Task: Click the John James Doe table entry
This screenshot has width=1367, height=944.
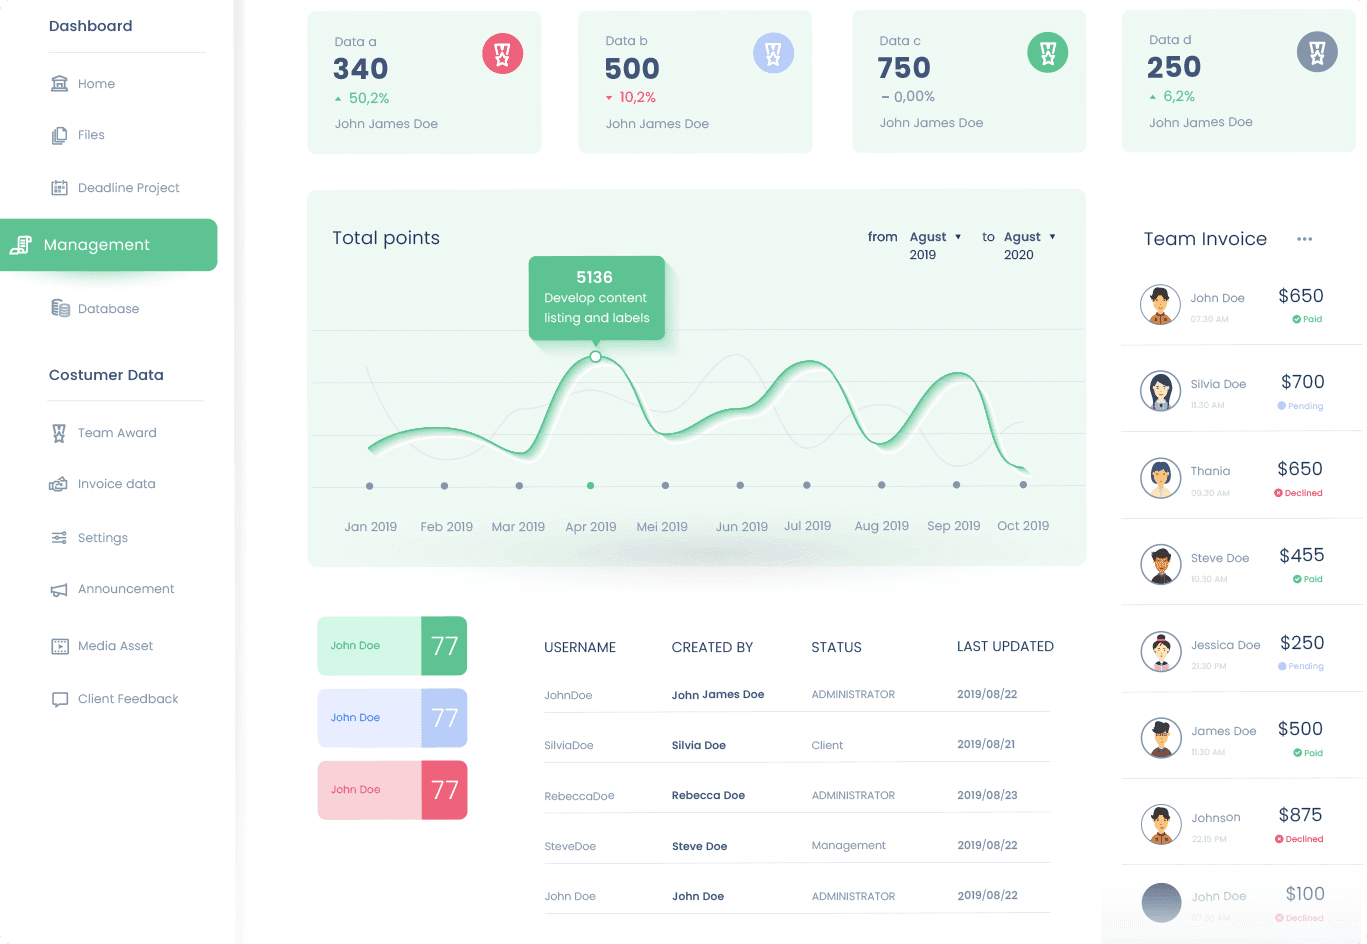Action: 718,695
